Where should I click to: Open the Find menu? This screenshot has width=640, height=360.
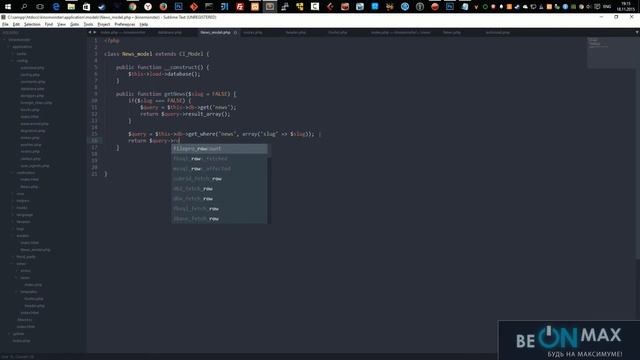point(49,24)
